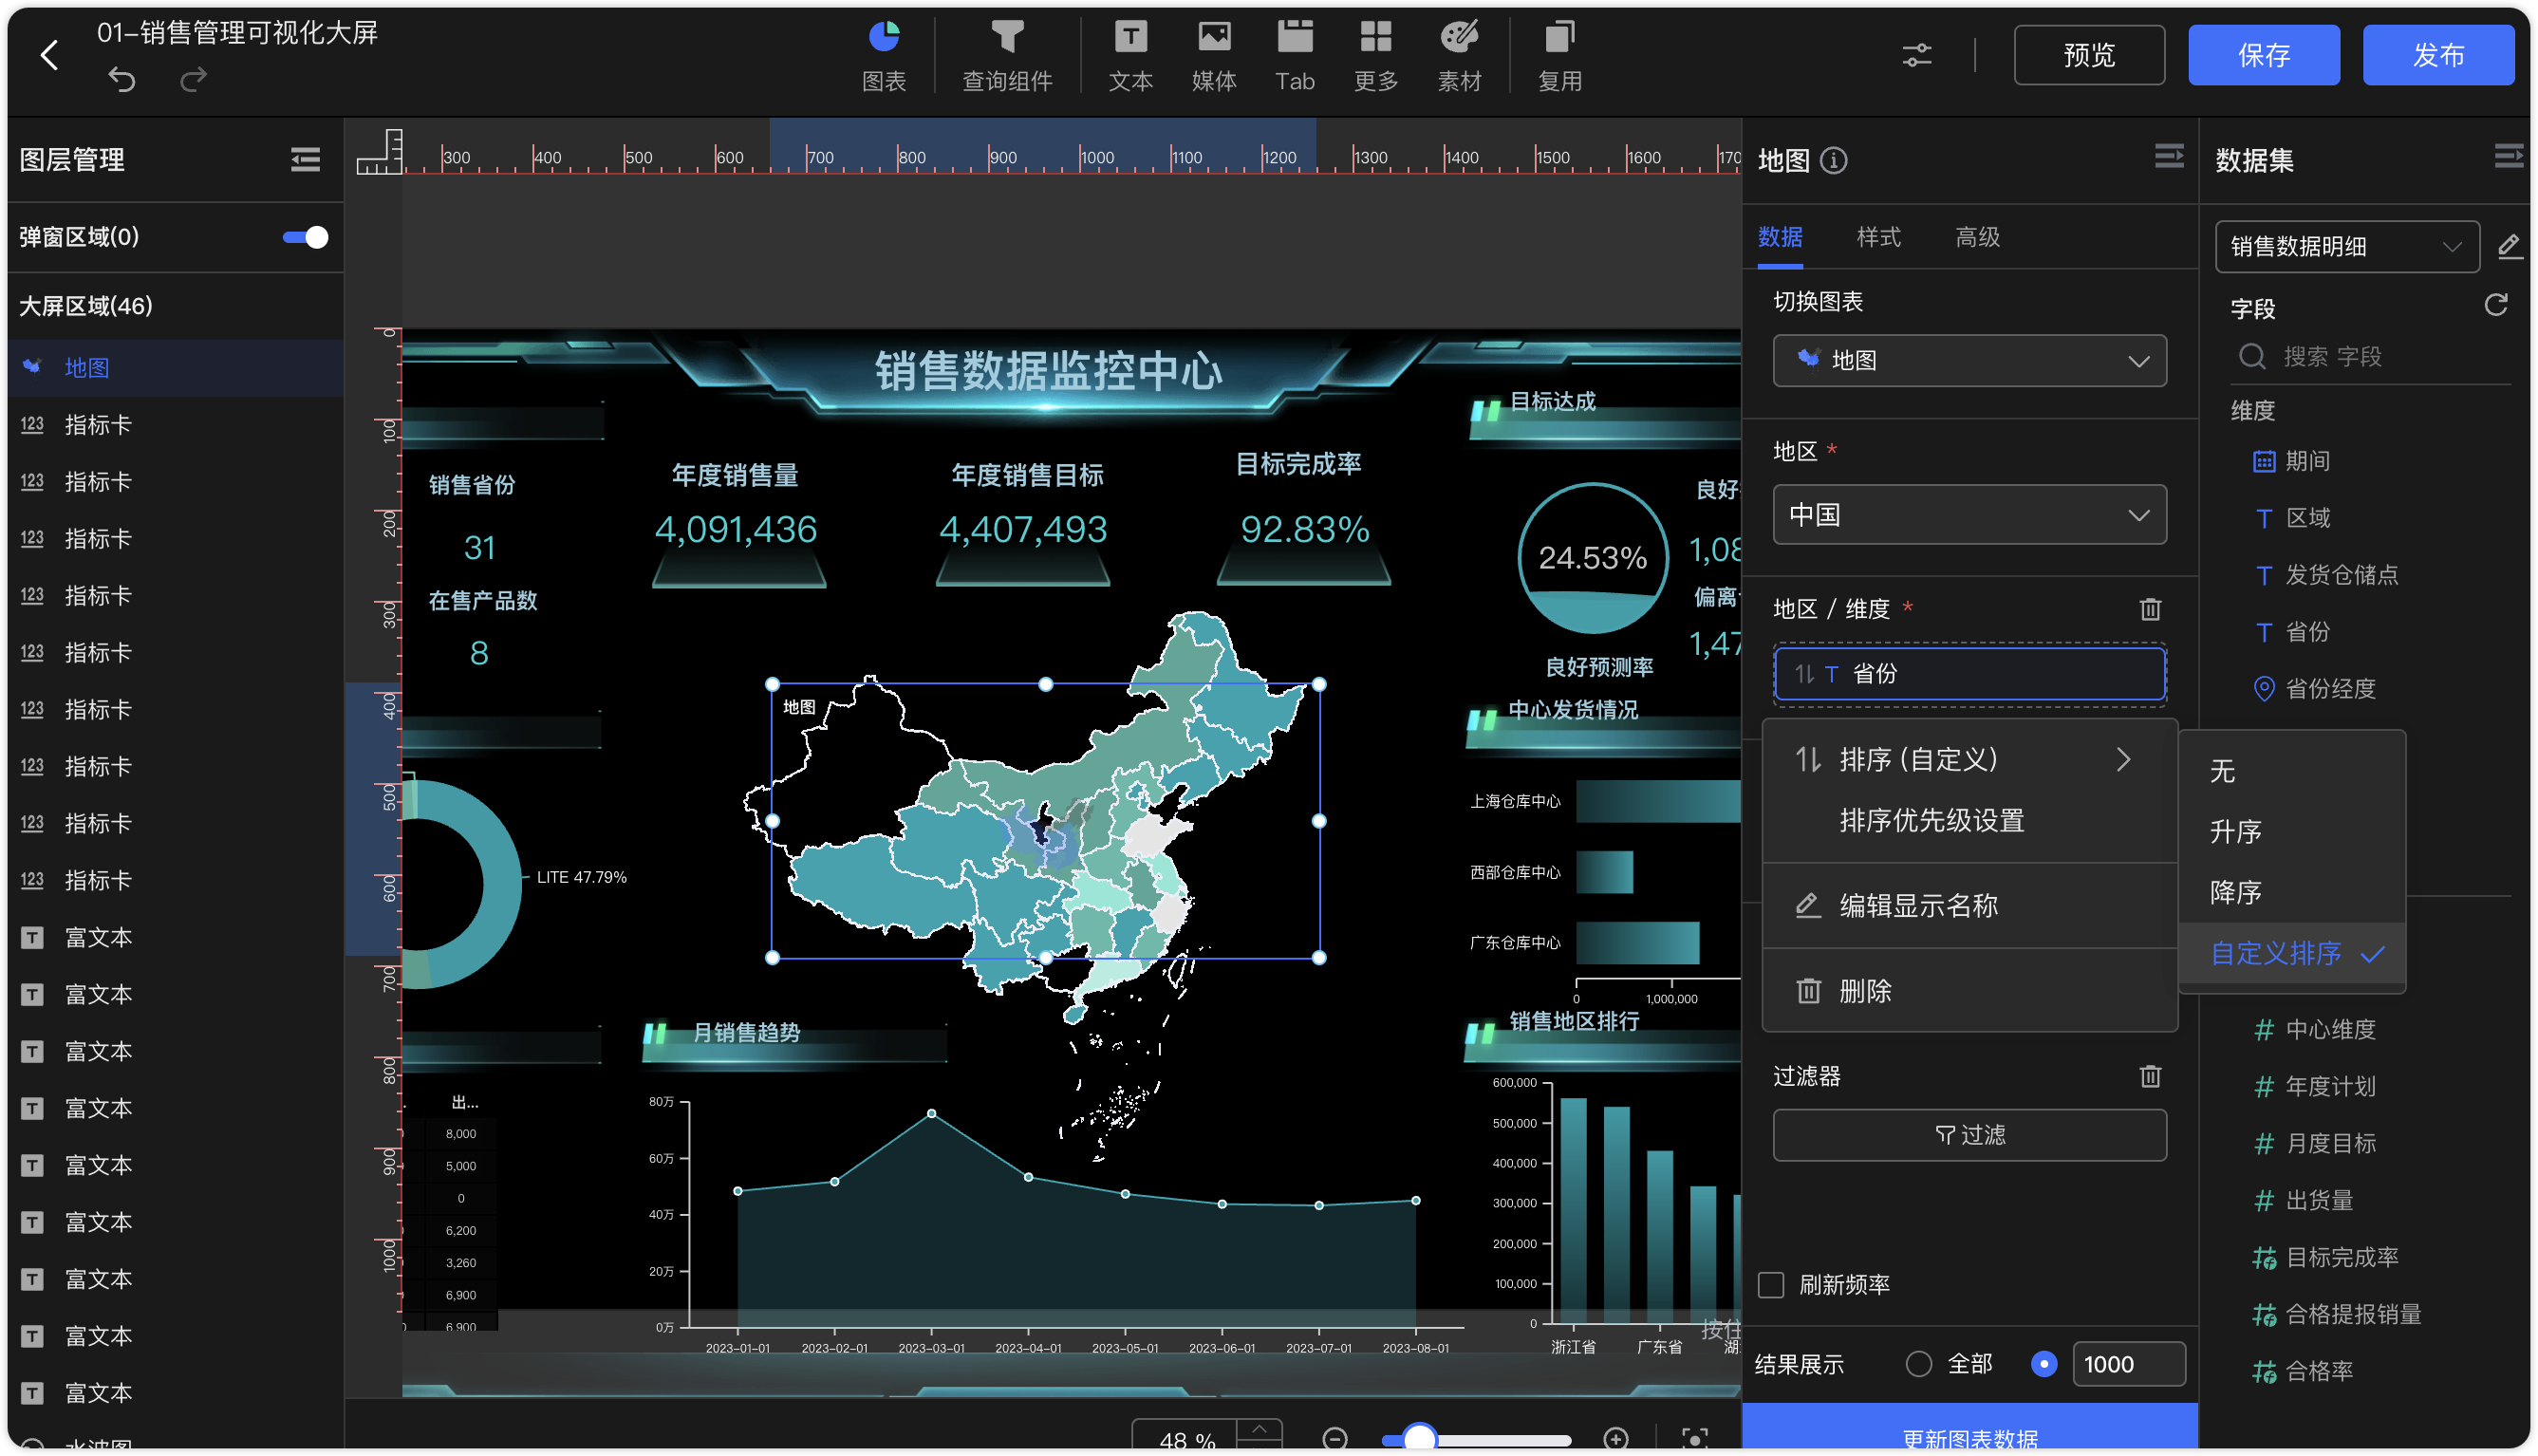Image resolution: width=2538 pixels, height=1456 pixels.
Task: Add a Tab component
Action: (x=1295, y=56)
